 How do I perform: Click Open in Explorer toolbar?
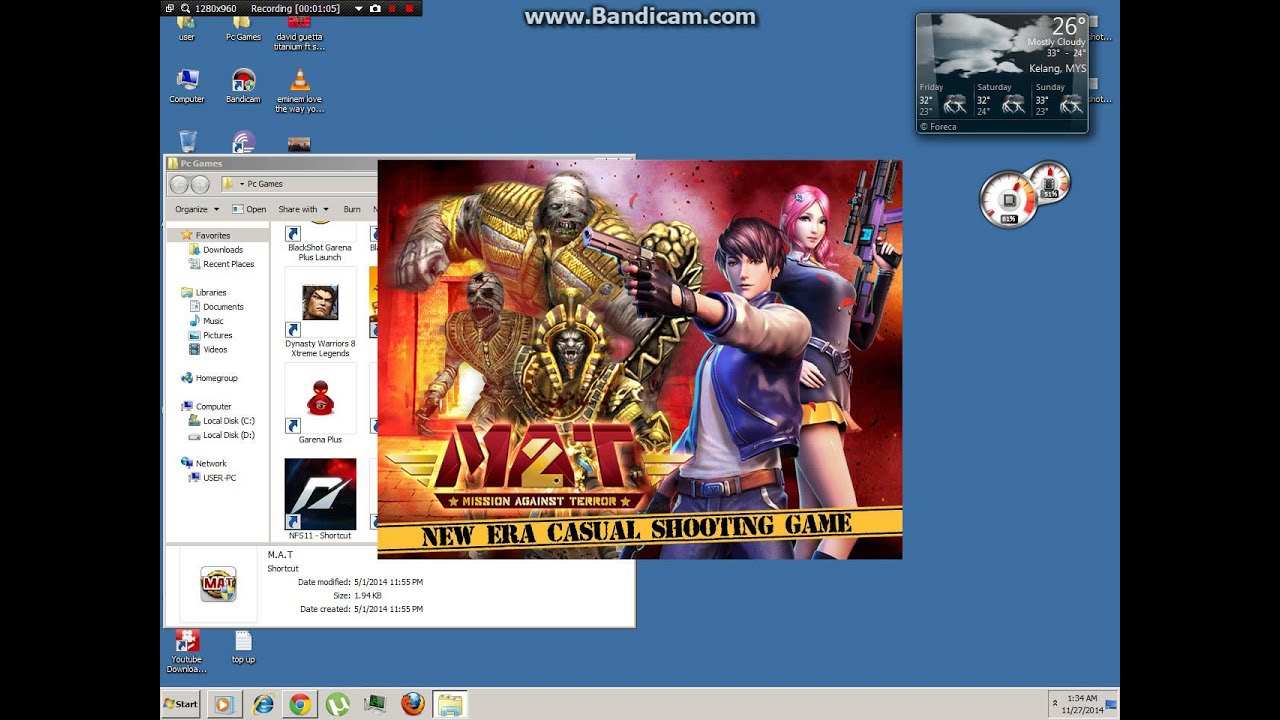point(249,209)
